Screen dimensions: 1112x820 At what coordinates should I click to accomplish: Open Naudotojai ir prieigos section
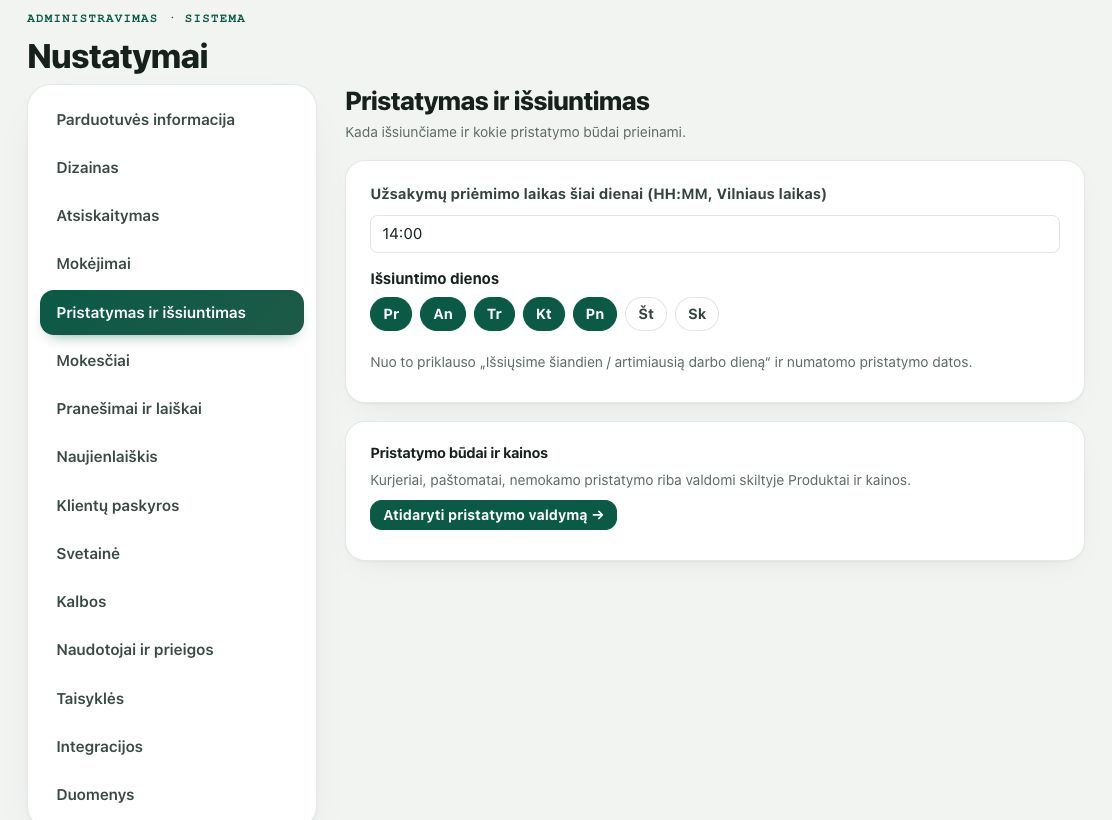(x=172, y=650)
